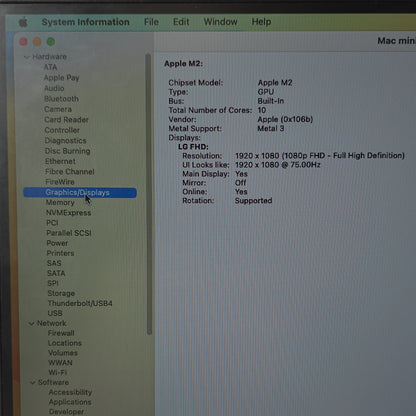
Task: Select Wi-Fi under Network
Action: 58,373
